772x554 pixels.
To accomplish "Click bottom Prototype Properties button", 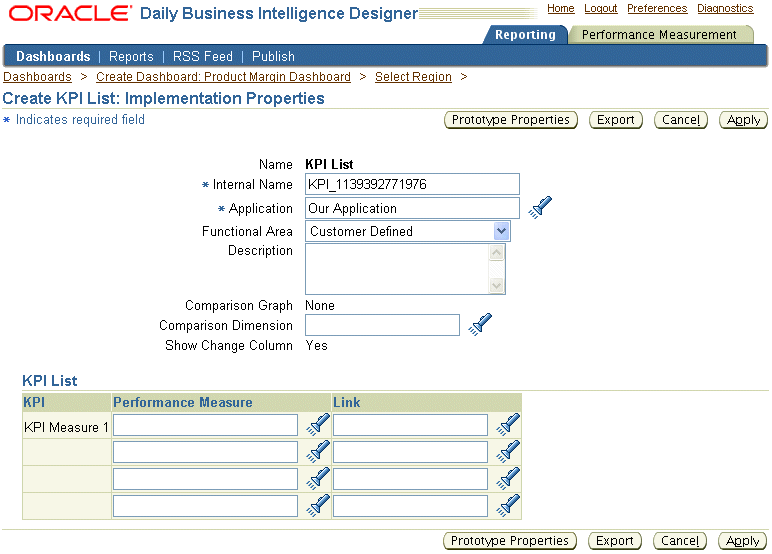I will click(x=510, y=541).
